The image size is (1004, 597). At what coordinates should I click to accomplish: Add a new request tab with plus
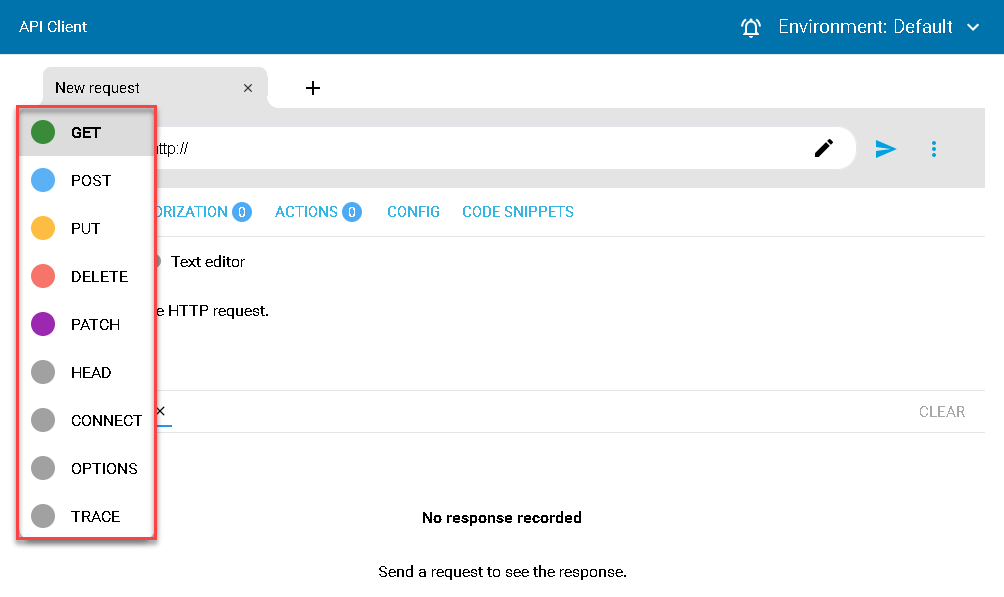click(312, 88)
